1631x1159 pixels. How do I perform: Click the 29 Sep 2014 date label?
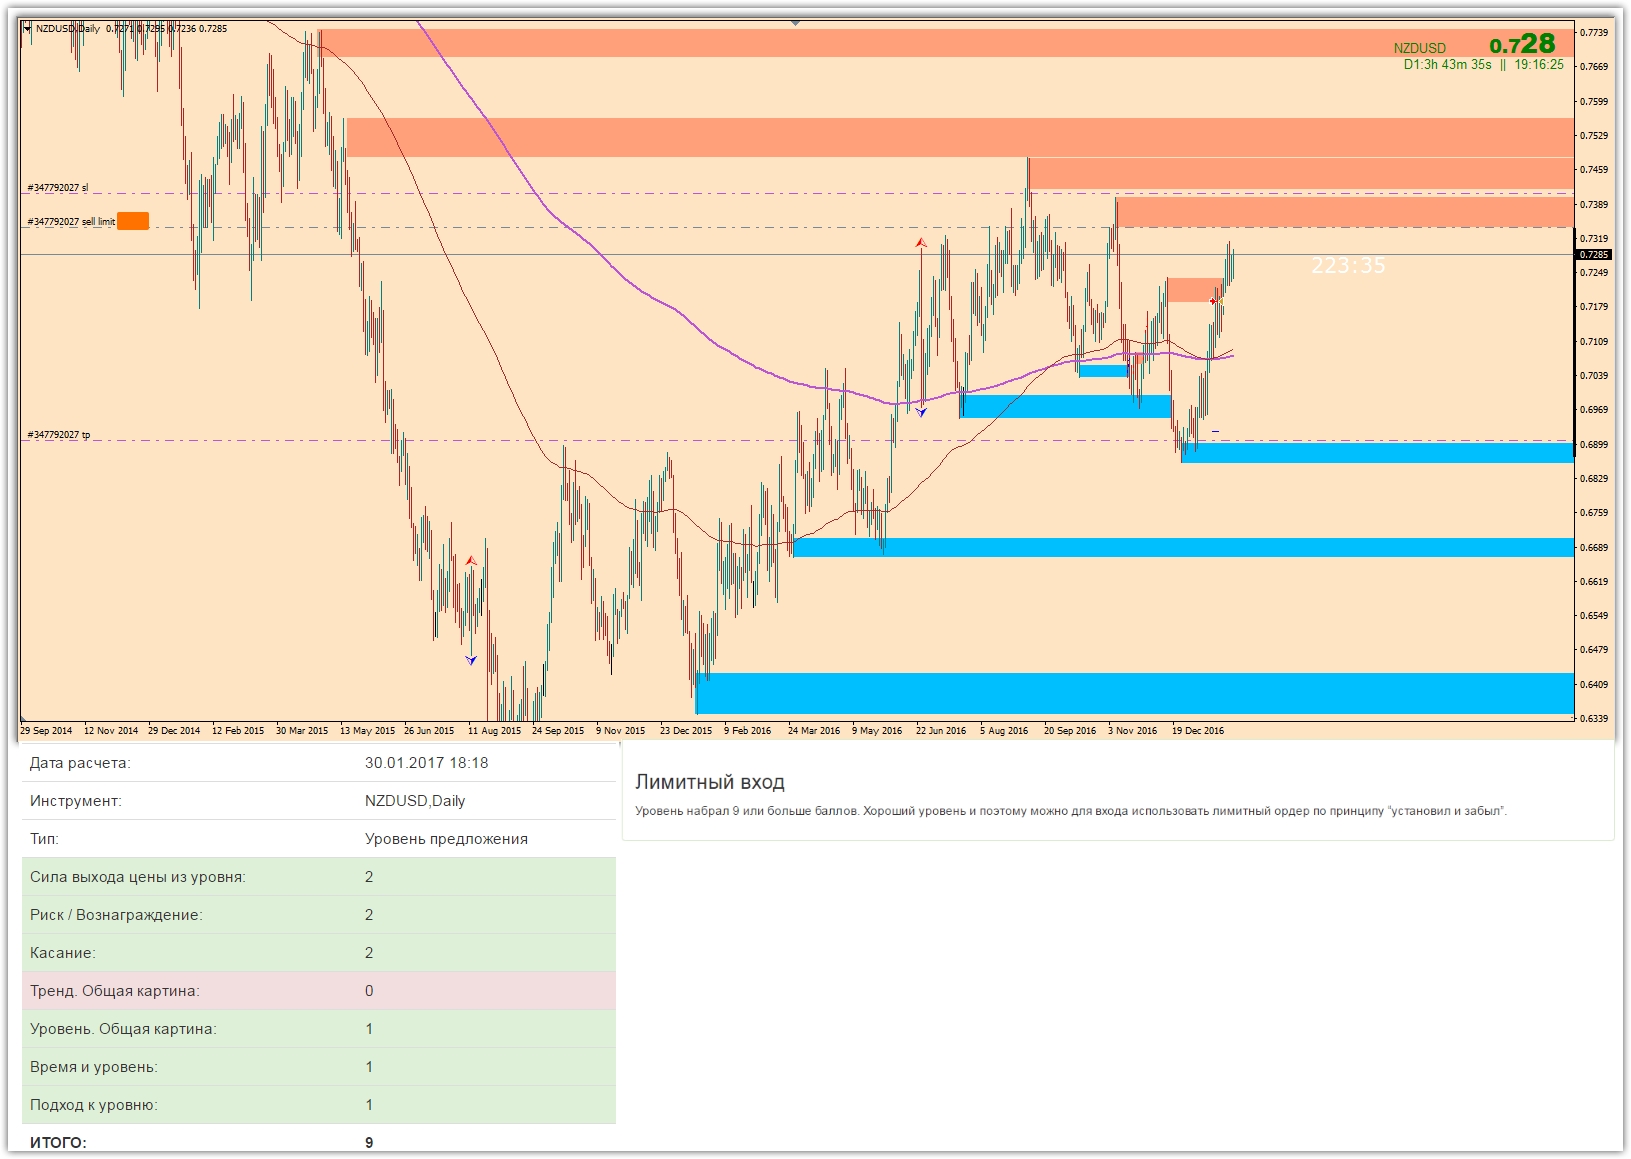[x=47, y=731]
